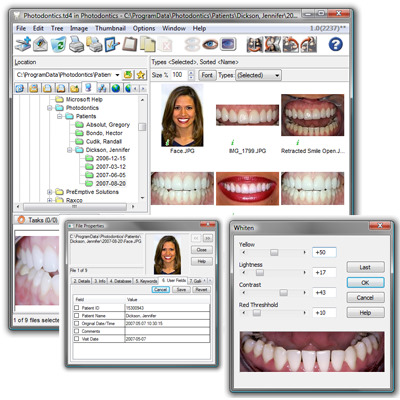Click the checkmark task form toolbar icon
The width and height of the screenshot is (400, 400).
click(112, 44)
